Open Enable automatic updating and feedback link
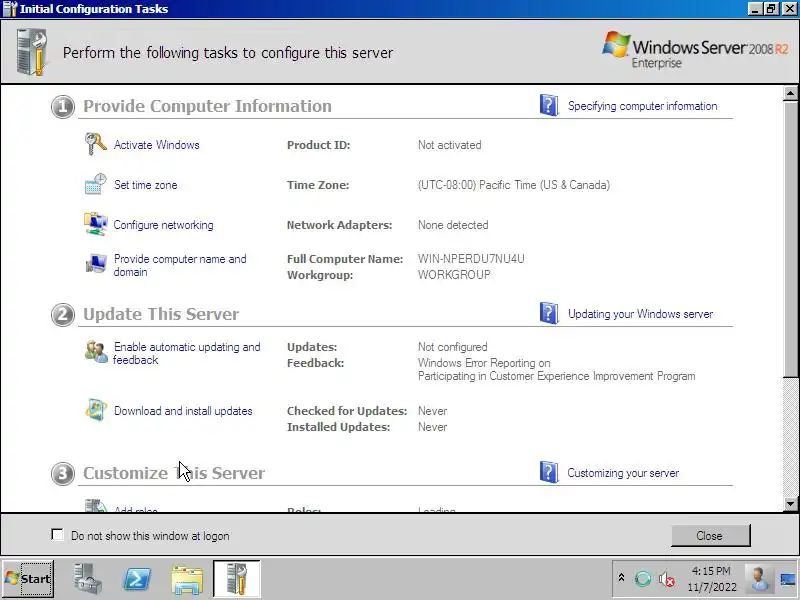Screen dimensions: 800x600 pos(187,353)
